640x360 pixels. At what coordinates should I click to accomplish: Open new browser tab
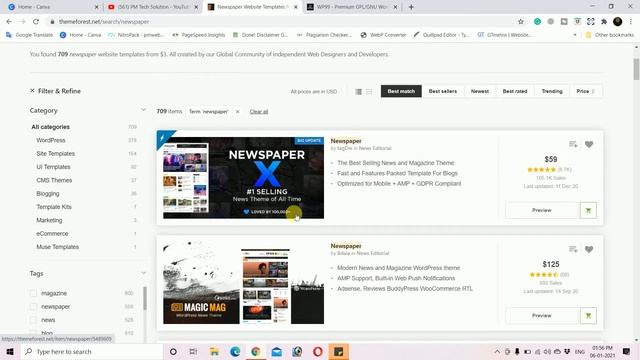(411, 7)
